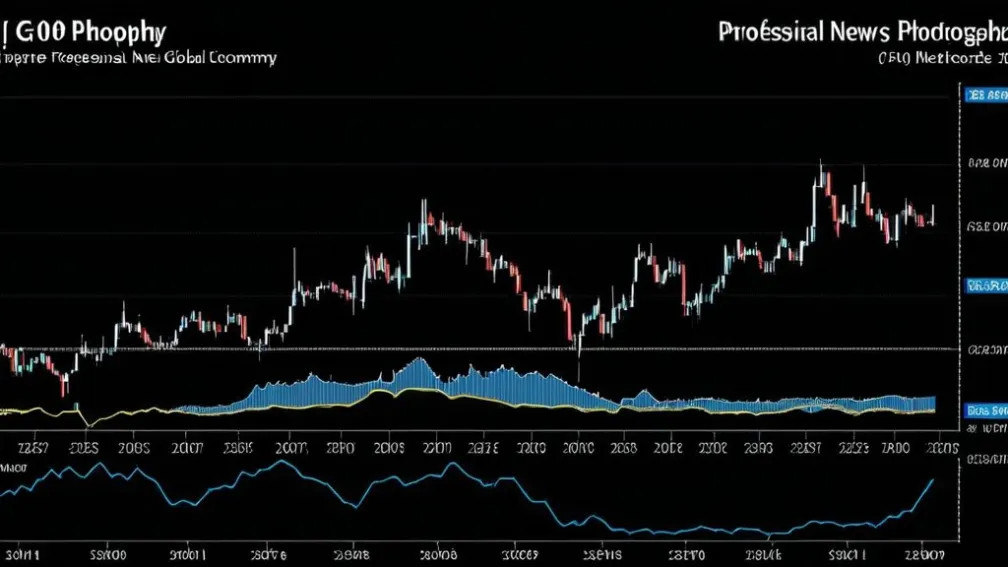
Task: Click the final candlestick at the chart's right edge
Action: coord(933,213)
